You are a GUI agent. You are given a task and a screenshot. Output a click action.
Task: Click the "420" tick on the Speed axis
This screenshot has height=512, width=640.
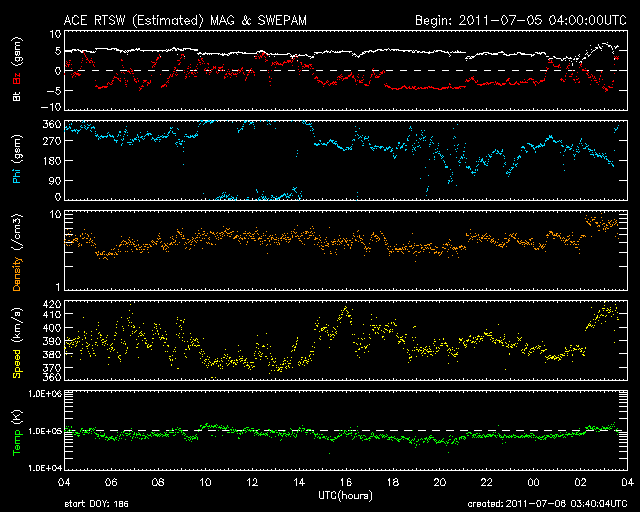point(52,304)
